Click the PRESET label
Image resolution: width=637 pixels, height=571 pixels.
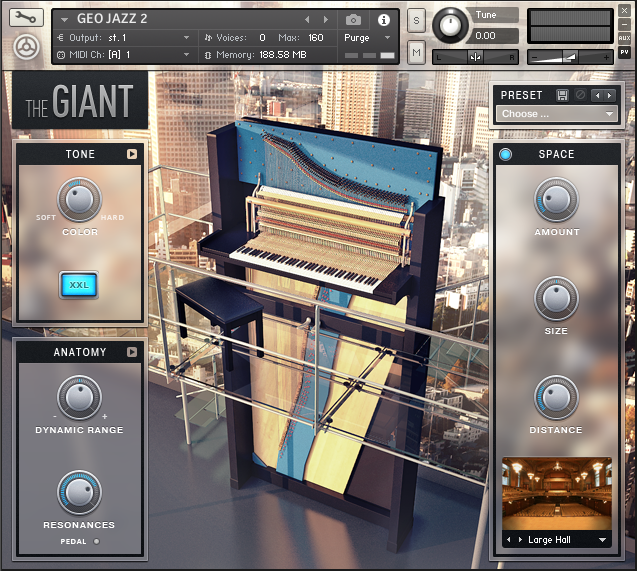point(521,95)
